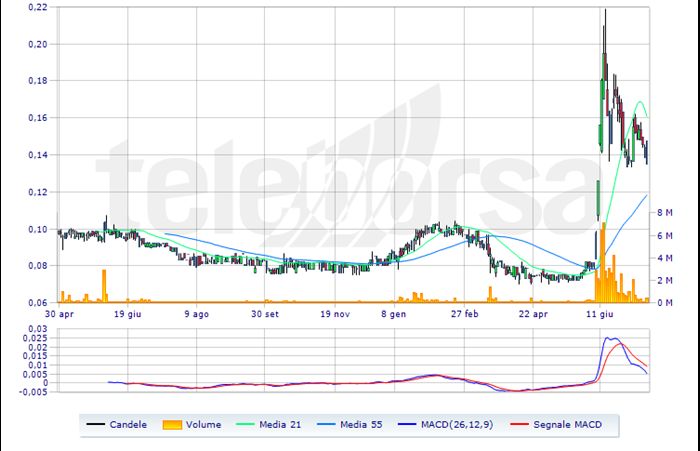This screenshot has width=700, height=451.
Task: Click the 27 feb date label
Action: coord(464,314)
